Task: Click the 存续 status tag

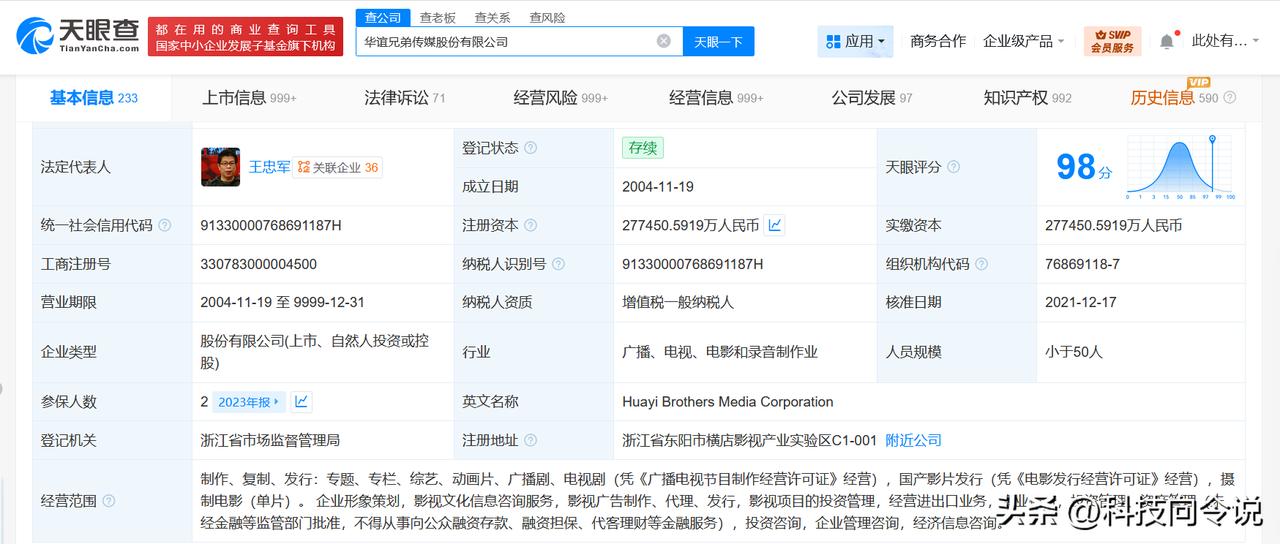Action: click(x=642, y=148)
